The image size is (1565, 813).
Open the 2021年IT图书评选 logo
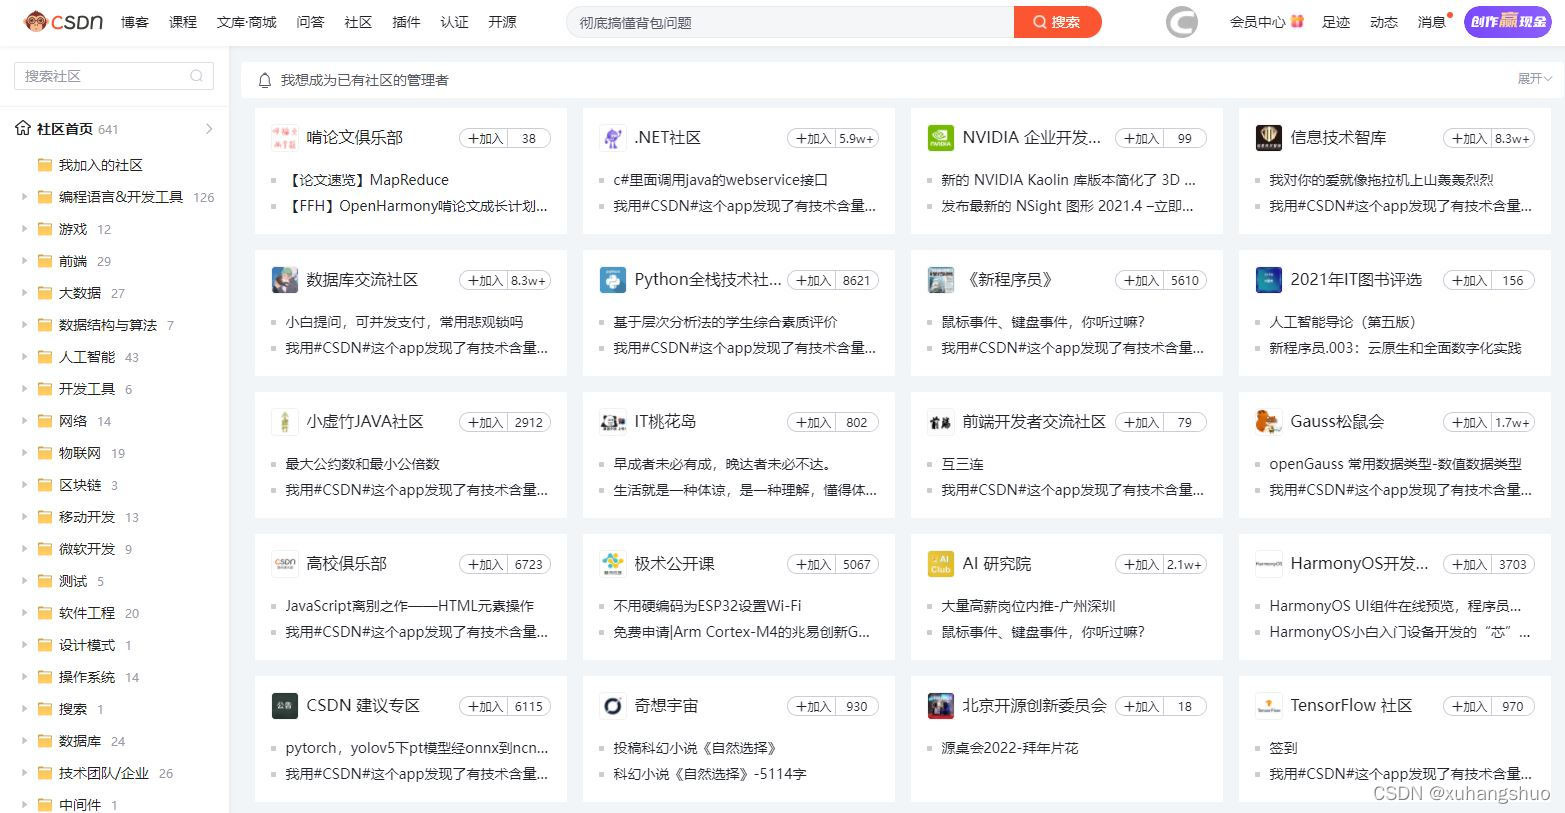click(x=1269, y=280)
